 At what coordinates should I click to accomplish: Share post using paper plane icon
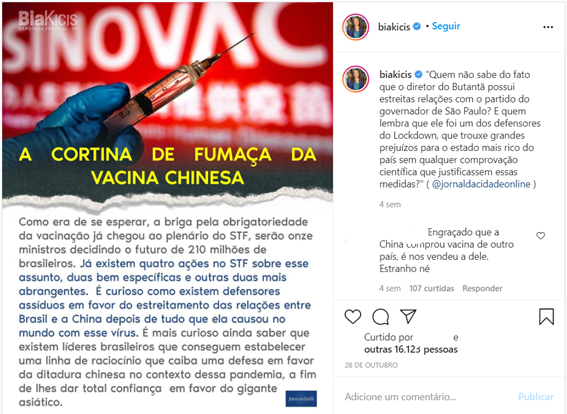(408, 316)
